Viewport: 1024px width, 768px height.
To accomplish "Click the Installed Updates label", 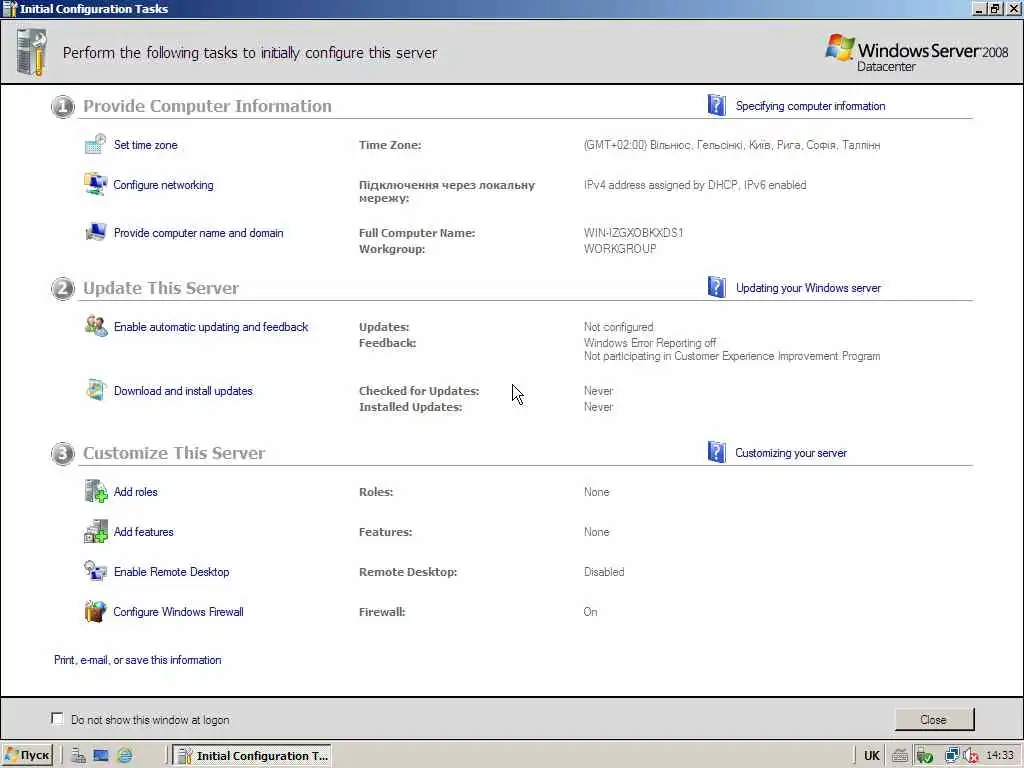I will (410, 407).
